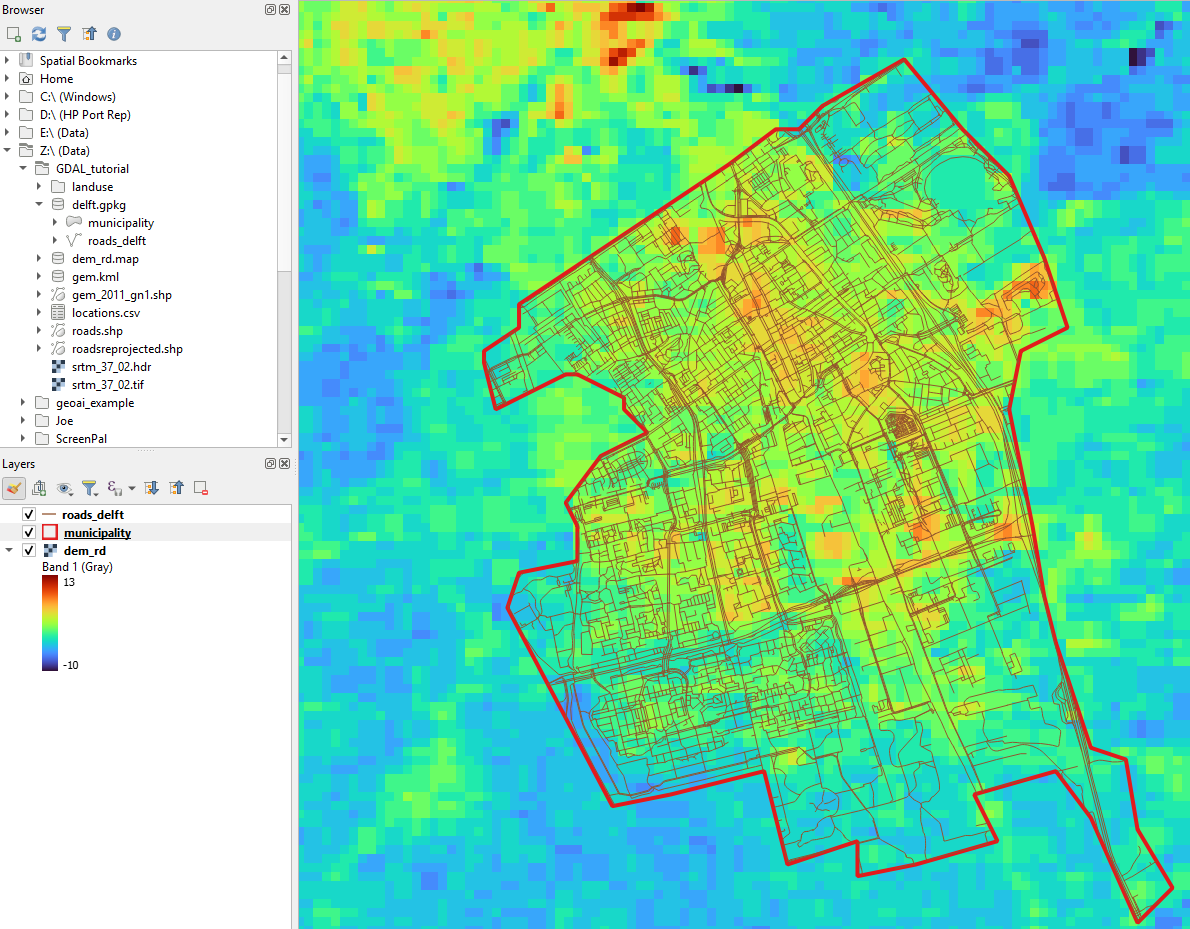Refresh the Browser panel
The image size is (1190, 929).
39,34
